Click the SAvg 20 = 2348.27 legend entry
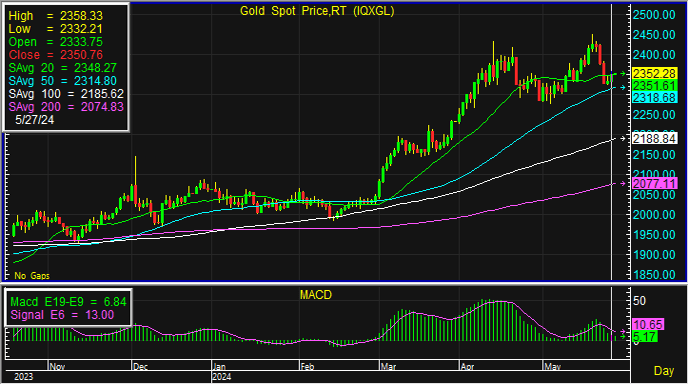Viewport: 689px width, 385px height. pos(62,68)
